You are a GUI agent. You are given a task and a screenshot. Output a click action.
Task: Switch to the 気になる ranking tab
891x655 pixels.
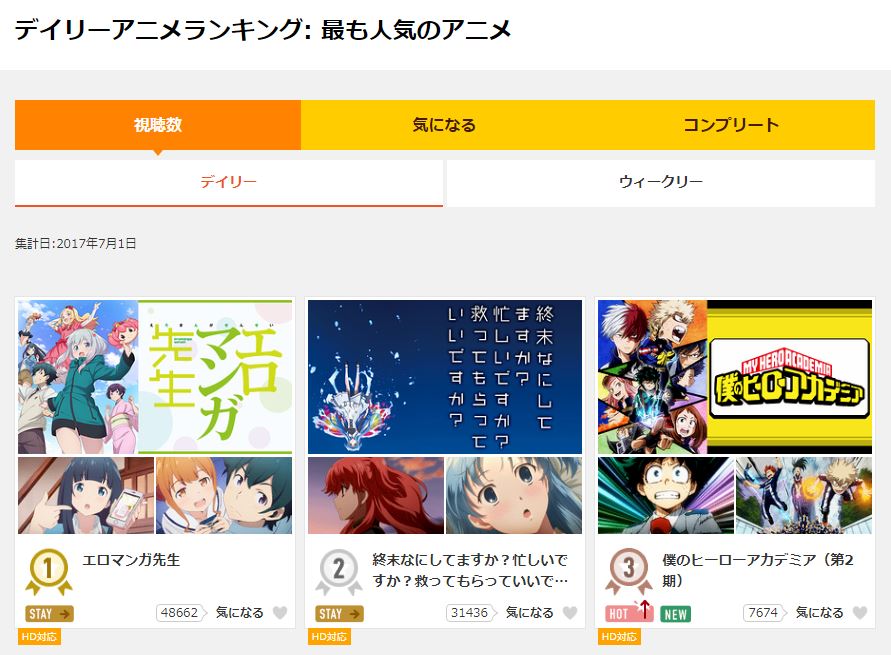point(444,125)
